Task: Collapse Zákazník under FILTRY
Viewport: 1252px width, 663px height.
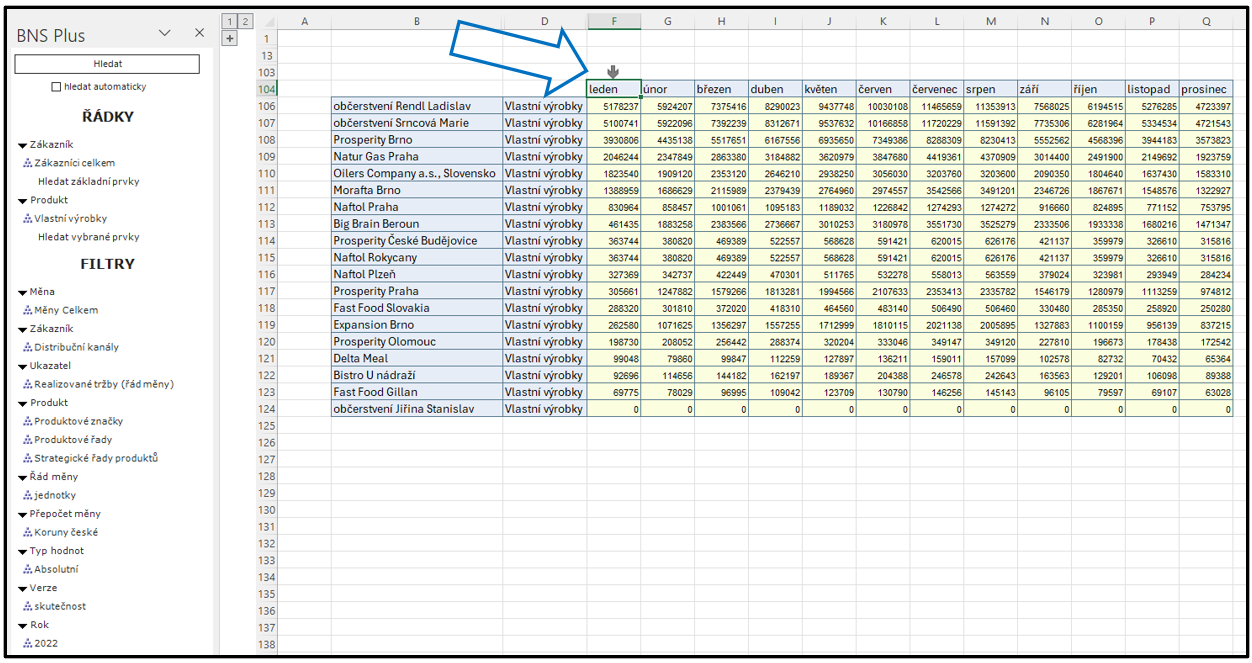Action: coord(22,330)
